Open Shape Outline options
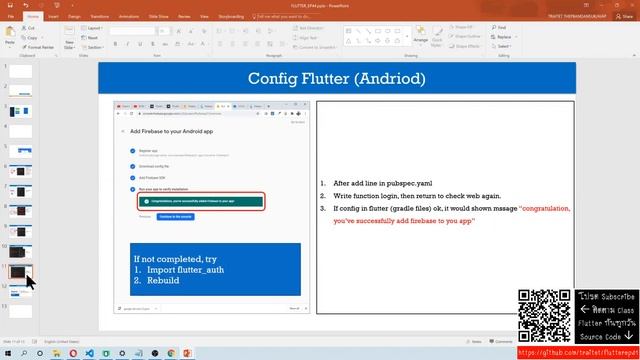This screenshot has width=640, height=360. pyautogui.click(x=465, y=36)
